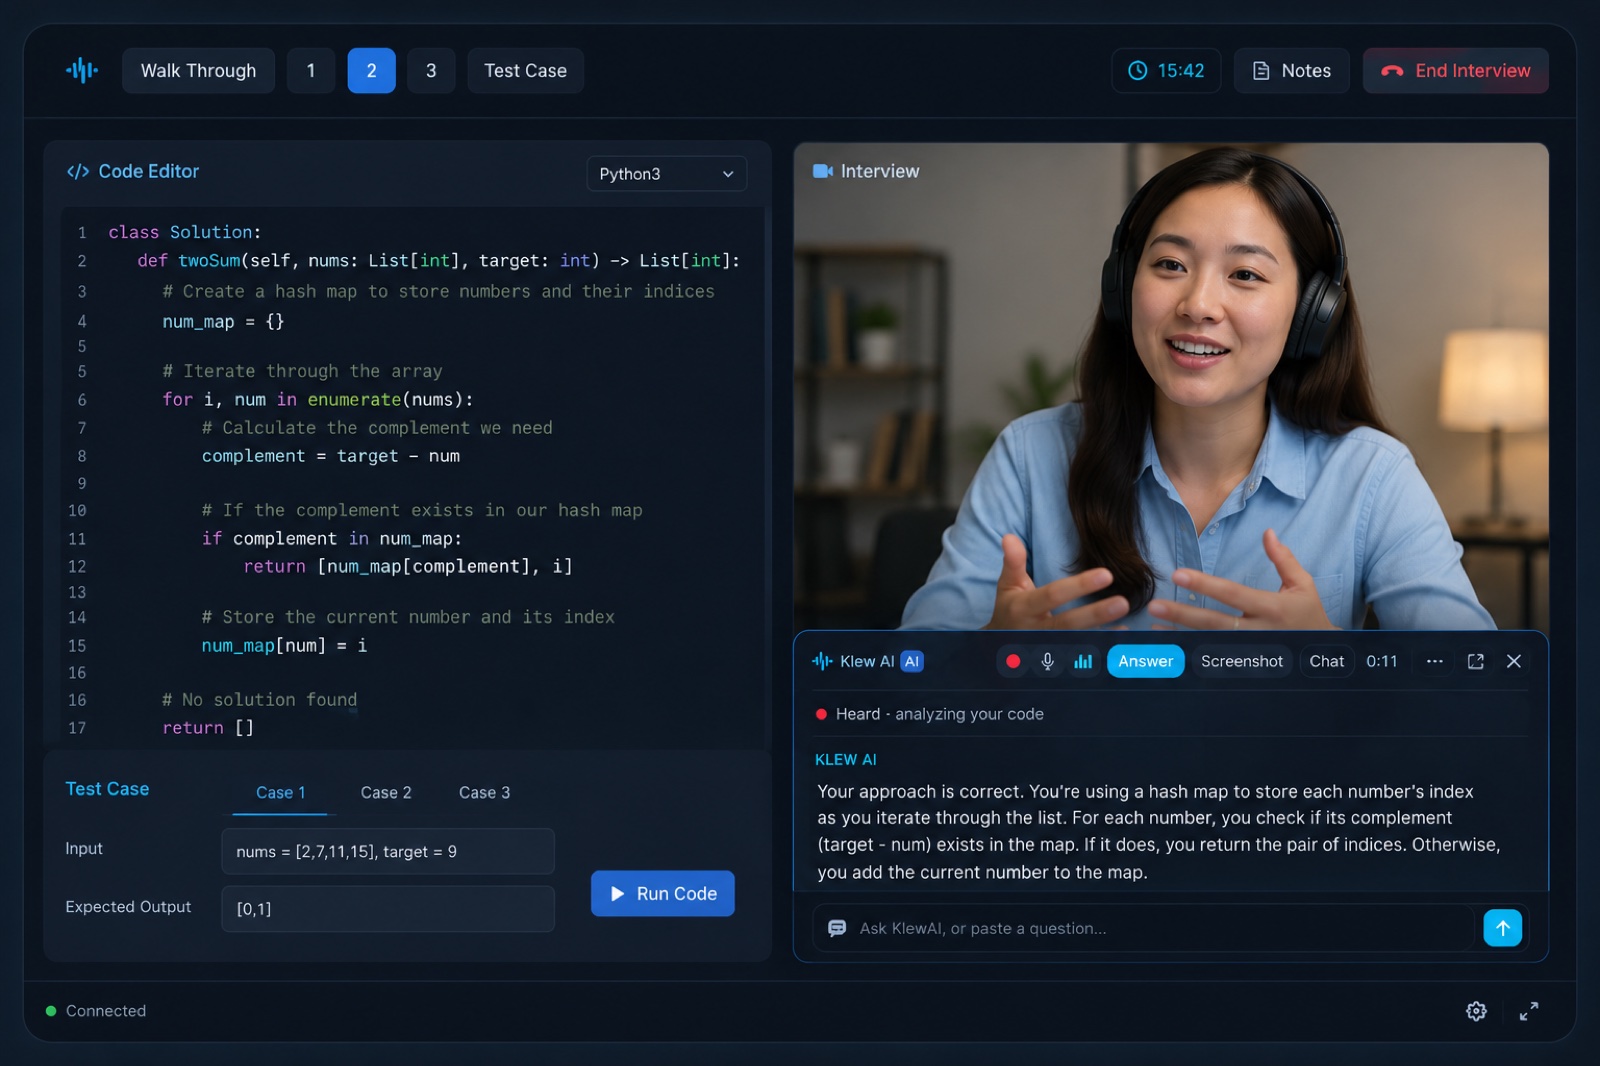This screenshot has width=1600, height=1066.
Task: Click the 0:11 recording timer
Action: (1381, 661)
